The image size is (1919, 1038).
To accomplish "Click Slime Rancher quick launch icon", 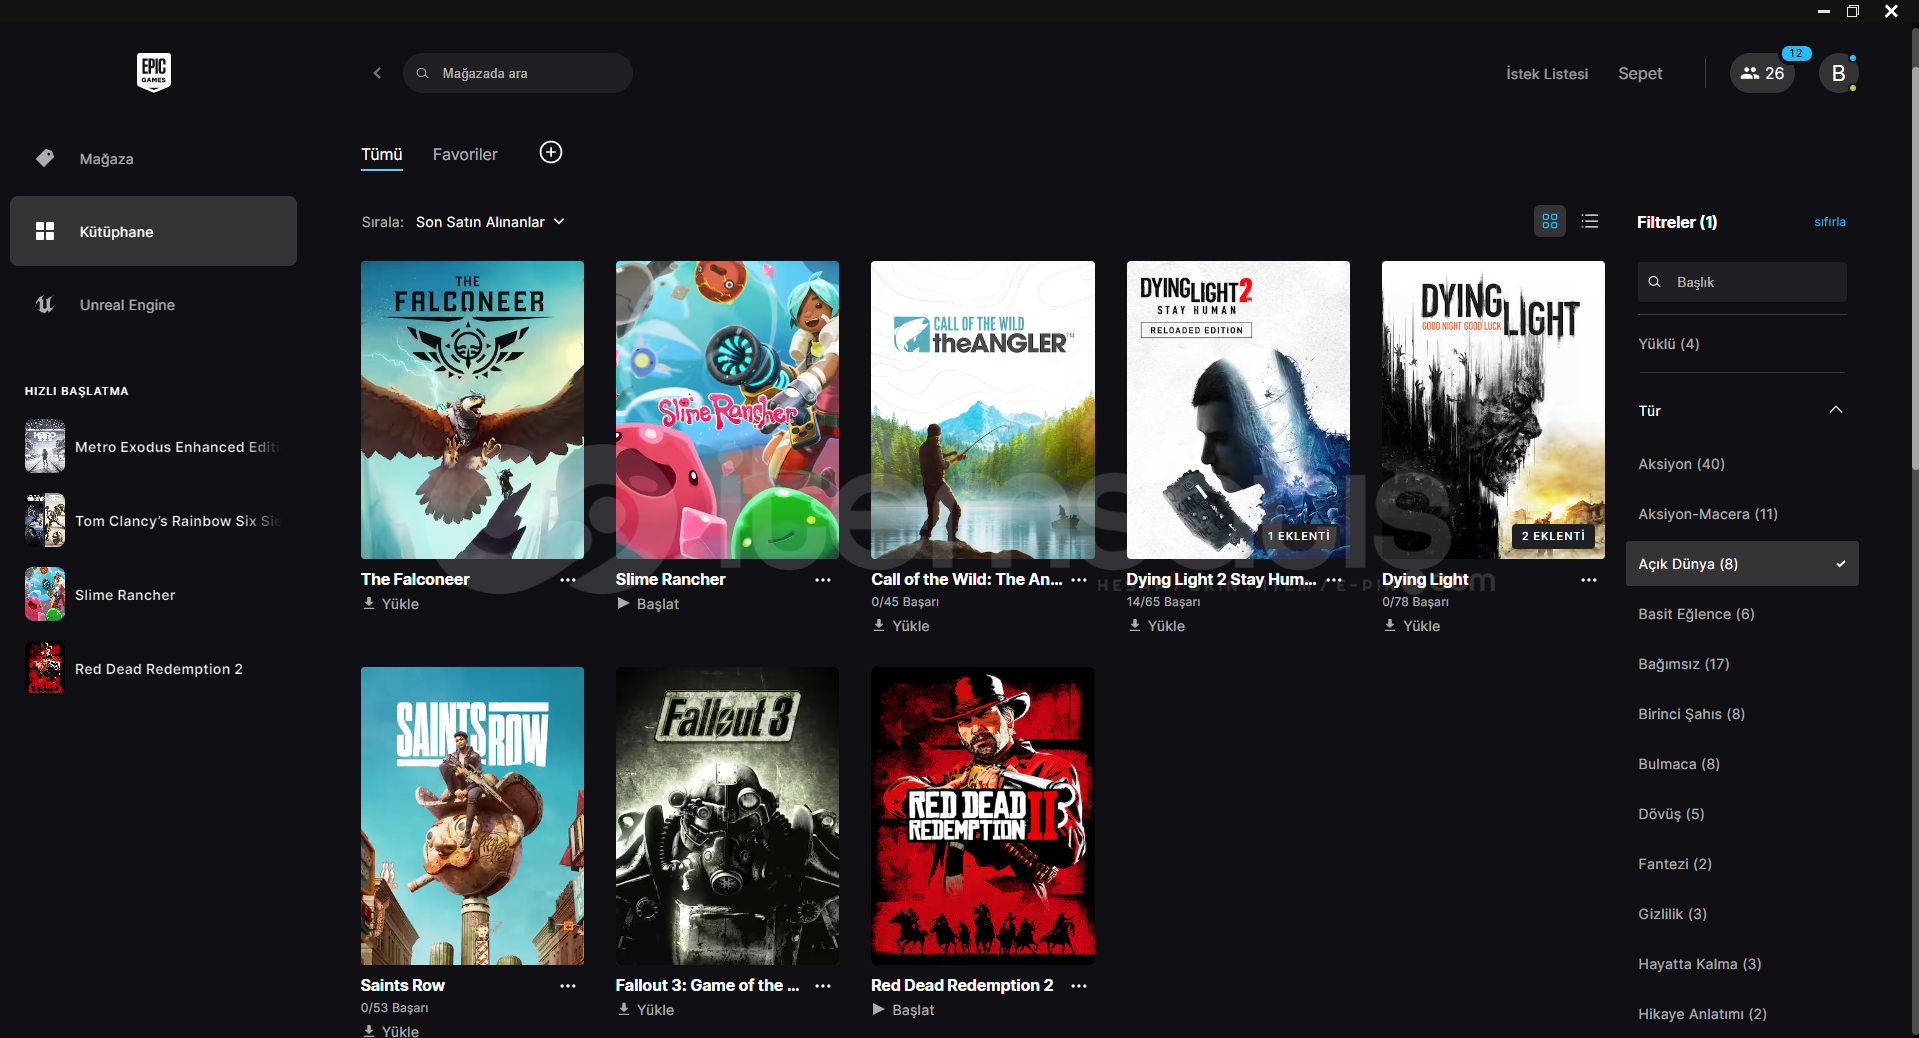I will (x=45, y=594).
